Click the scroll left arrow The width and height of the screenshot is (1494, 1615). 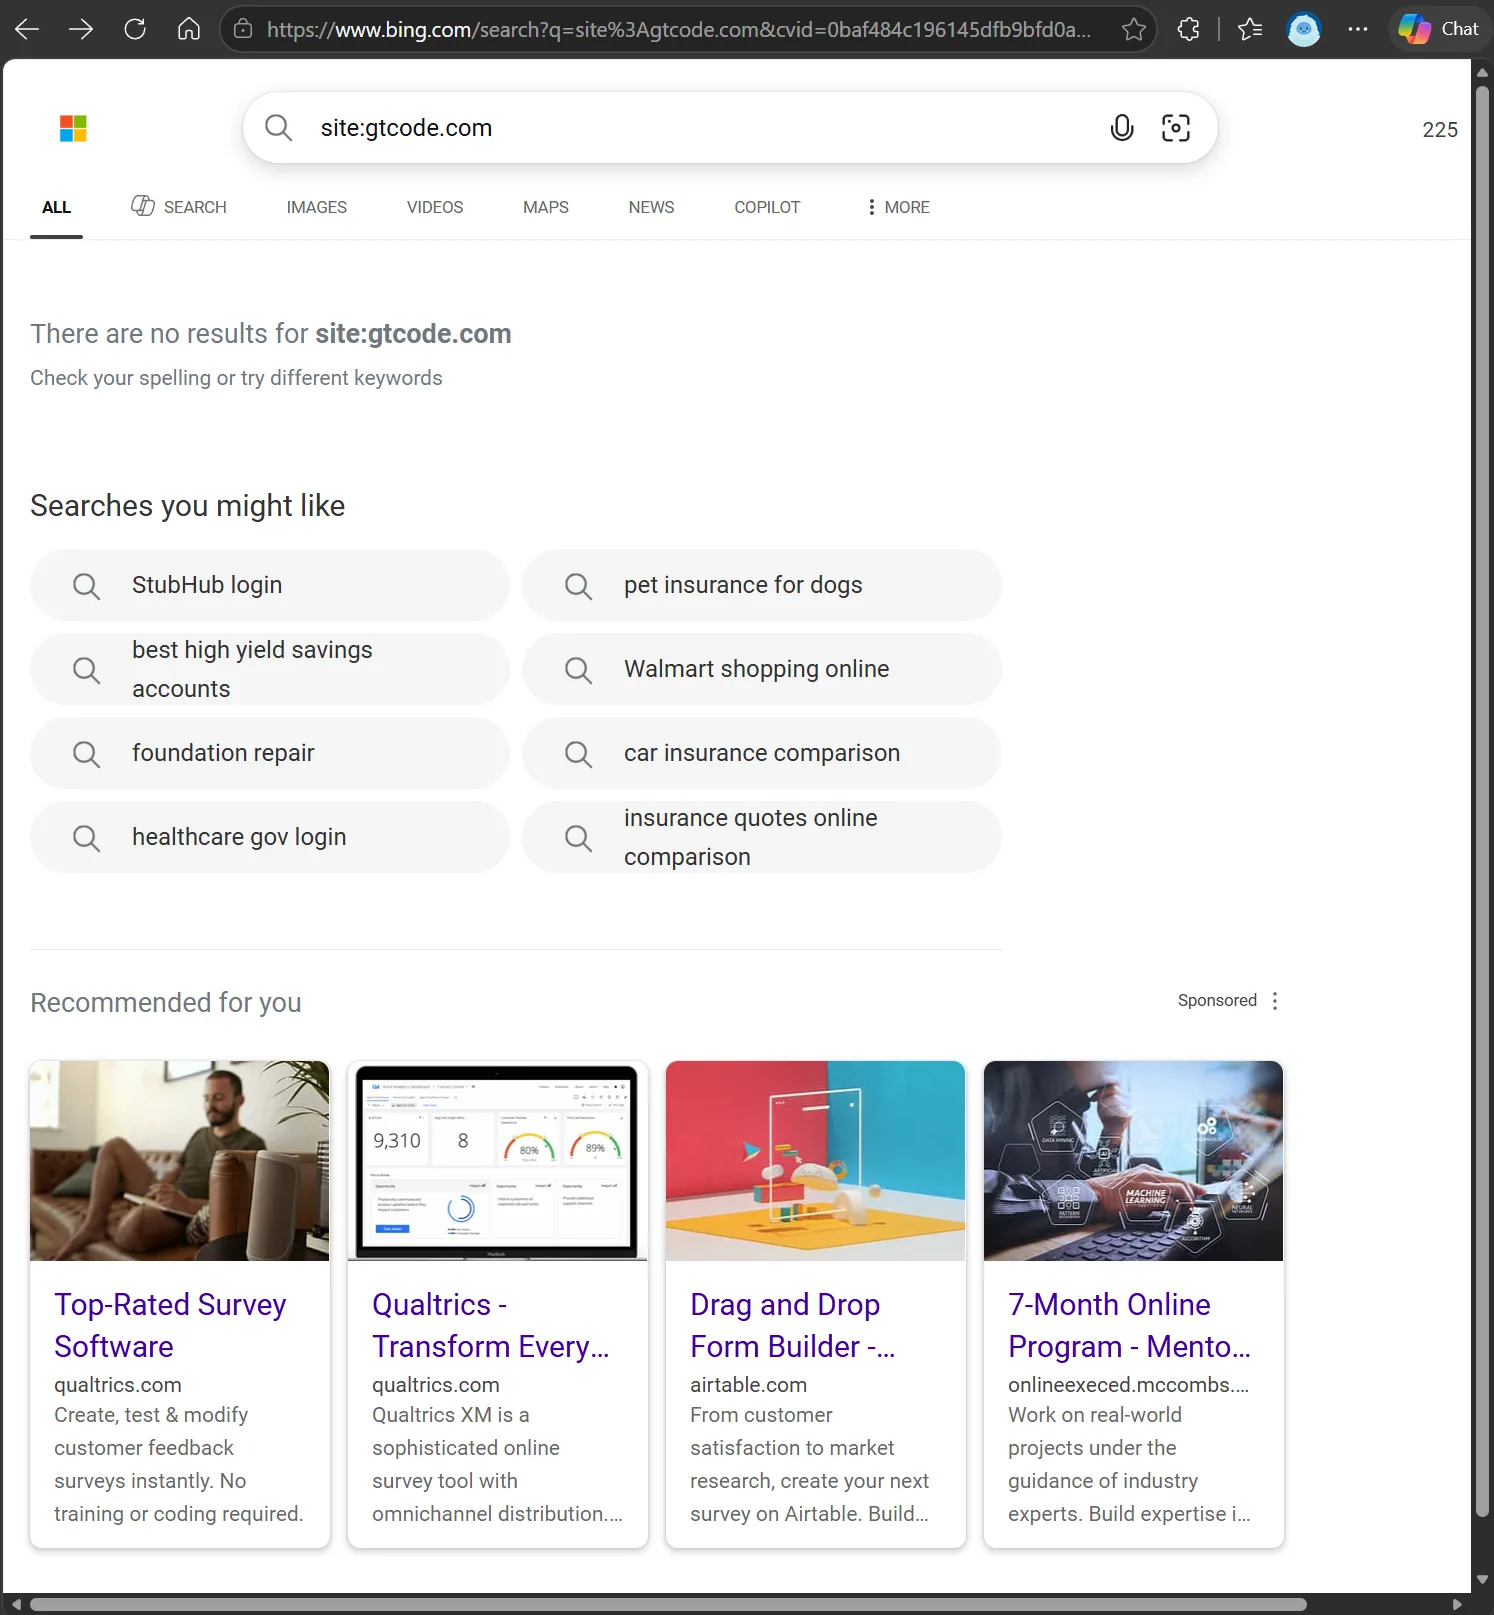pos(16,1604)
